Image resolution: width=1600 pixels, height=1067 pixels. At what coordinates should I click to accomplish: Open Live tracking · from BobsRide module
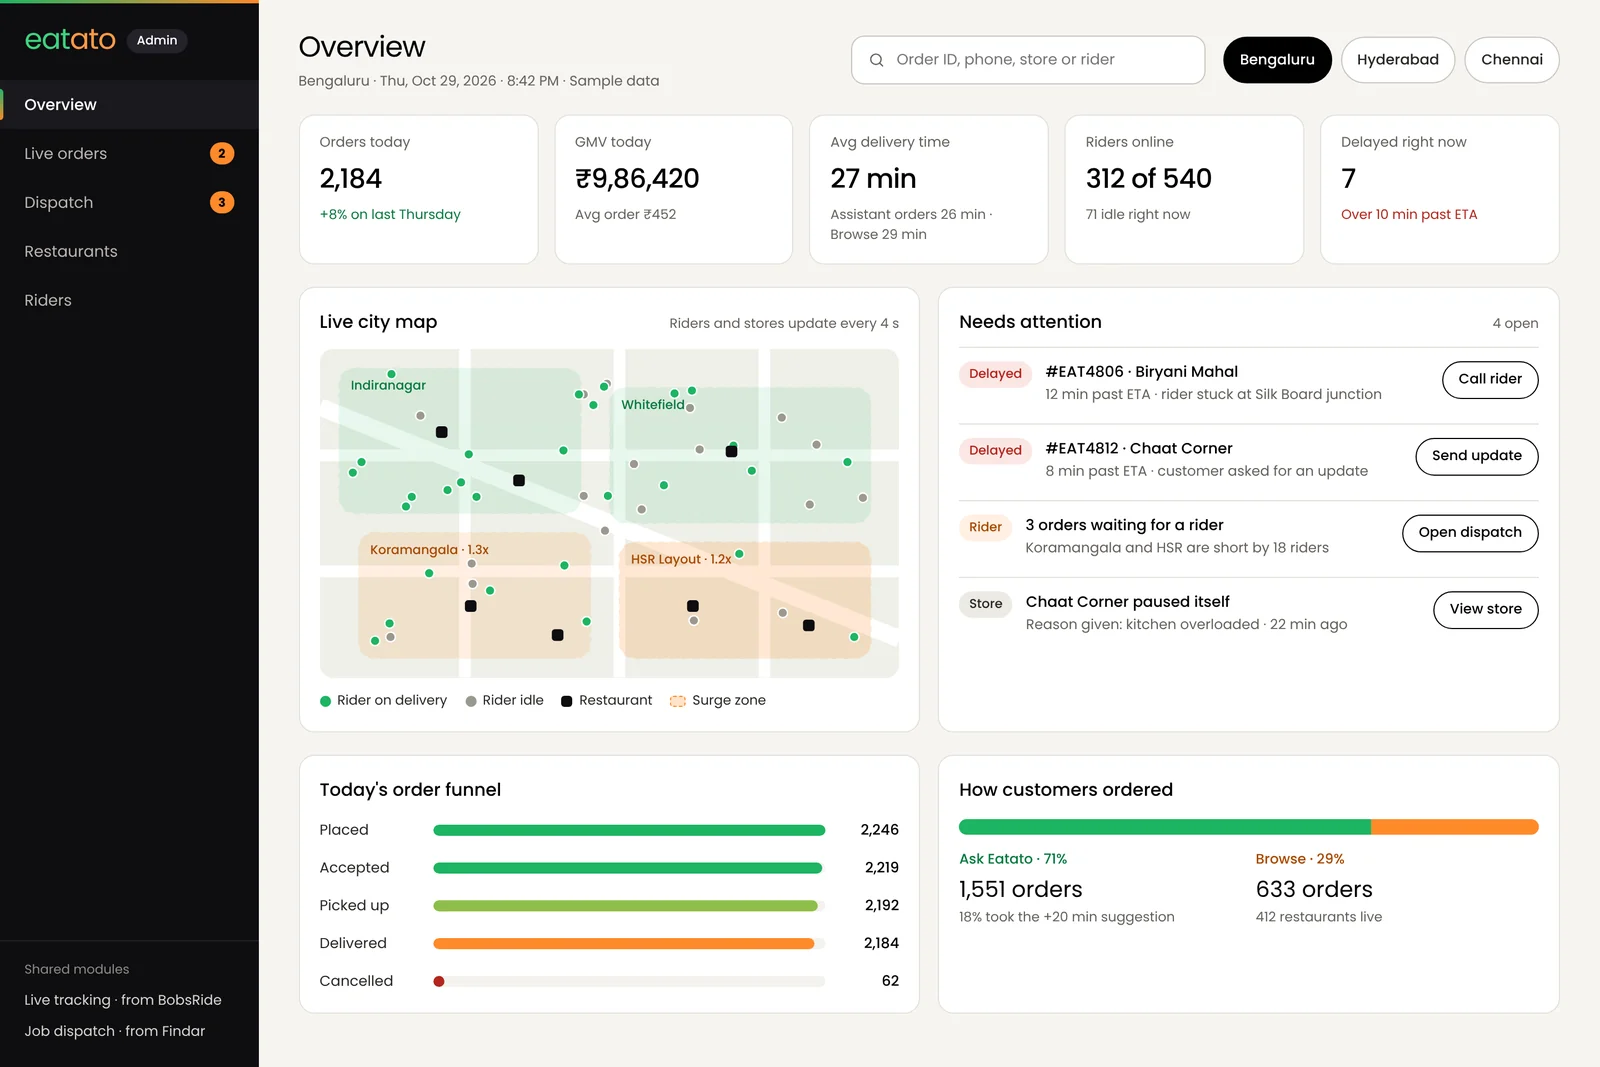[123, 1000]
